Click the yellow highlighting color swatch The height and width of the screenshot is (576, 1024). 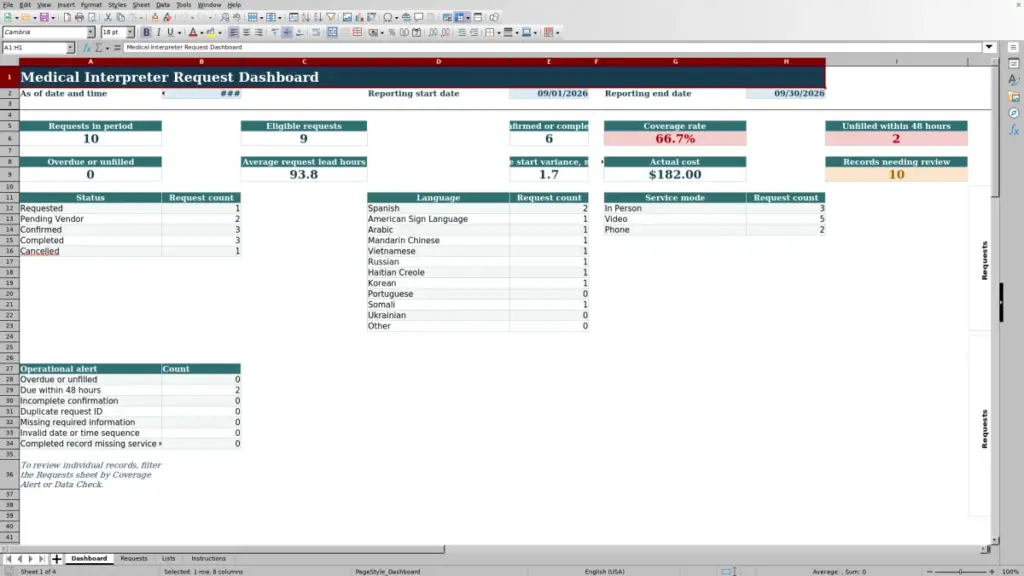(211, 32)
